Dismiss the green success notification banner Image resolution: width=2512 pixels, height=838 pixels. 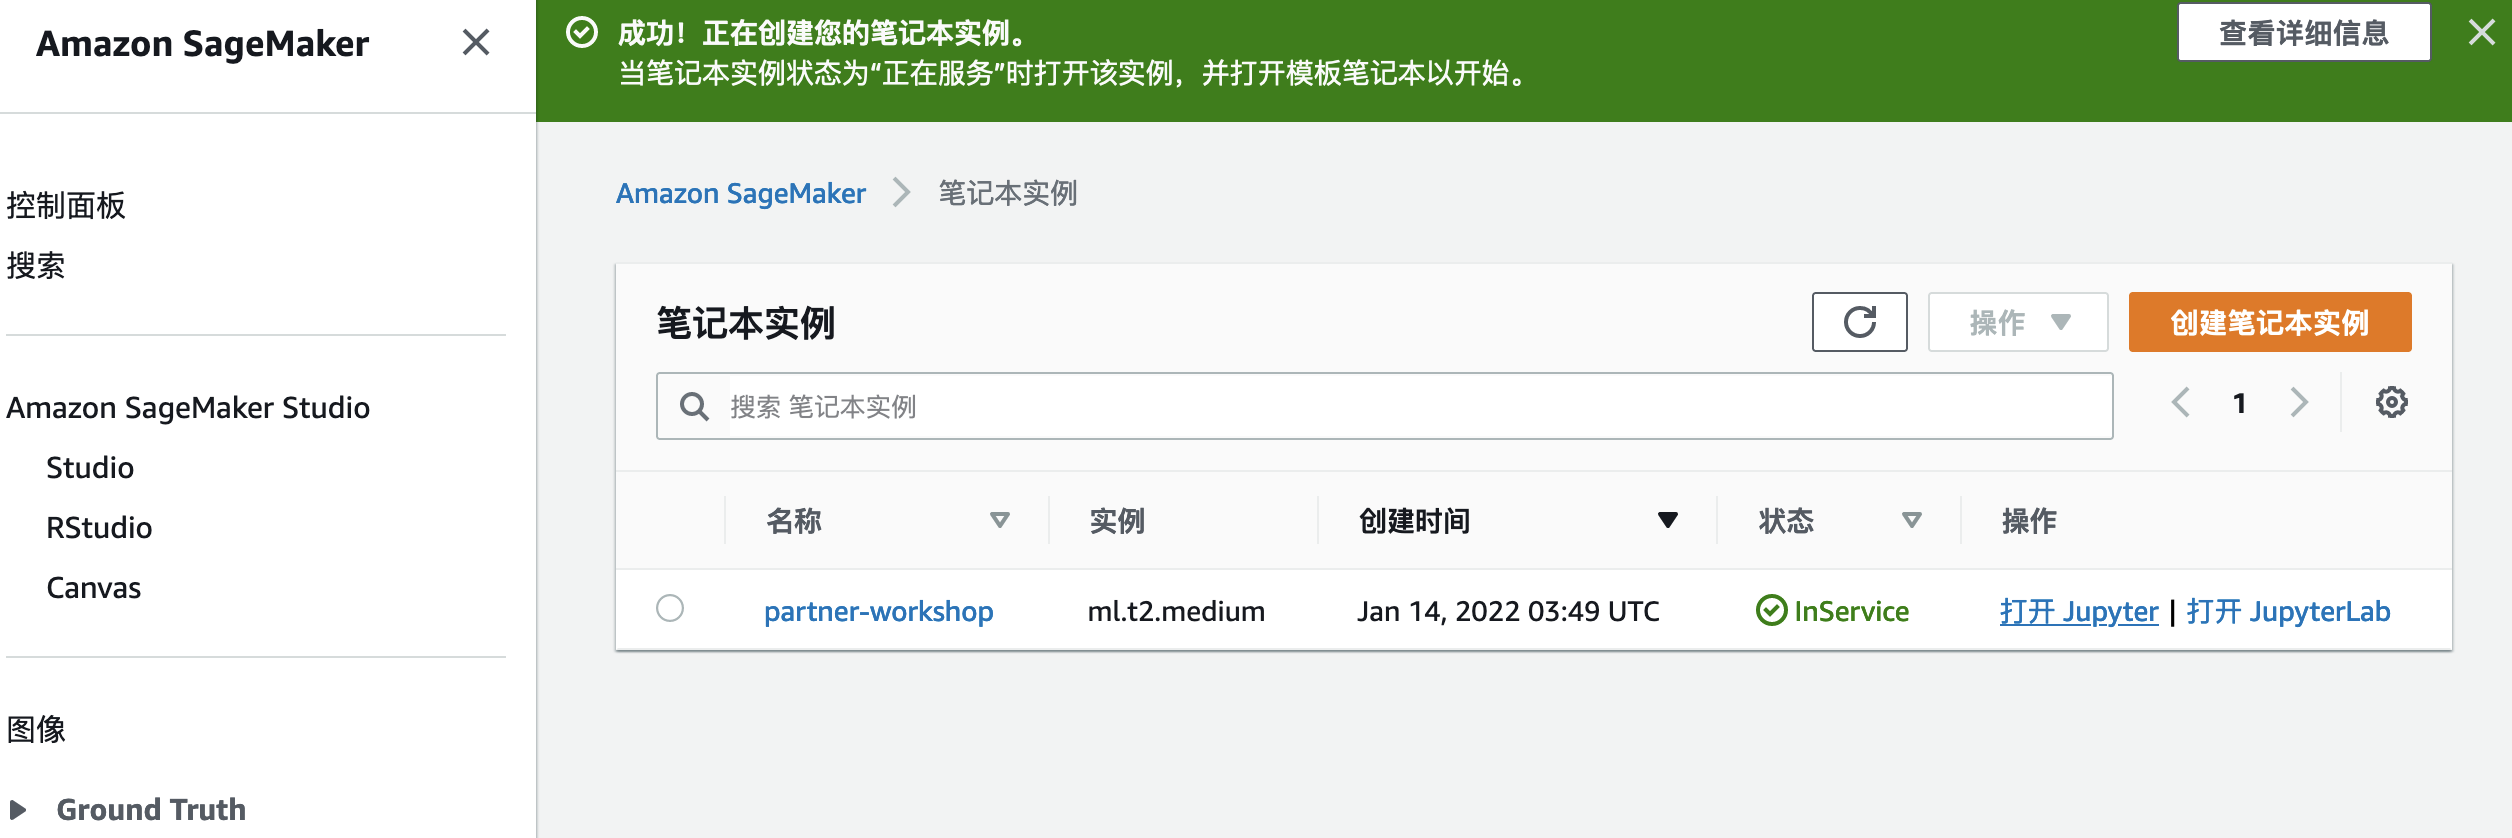(x=2481, y=32)
